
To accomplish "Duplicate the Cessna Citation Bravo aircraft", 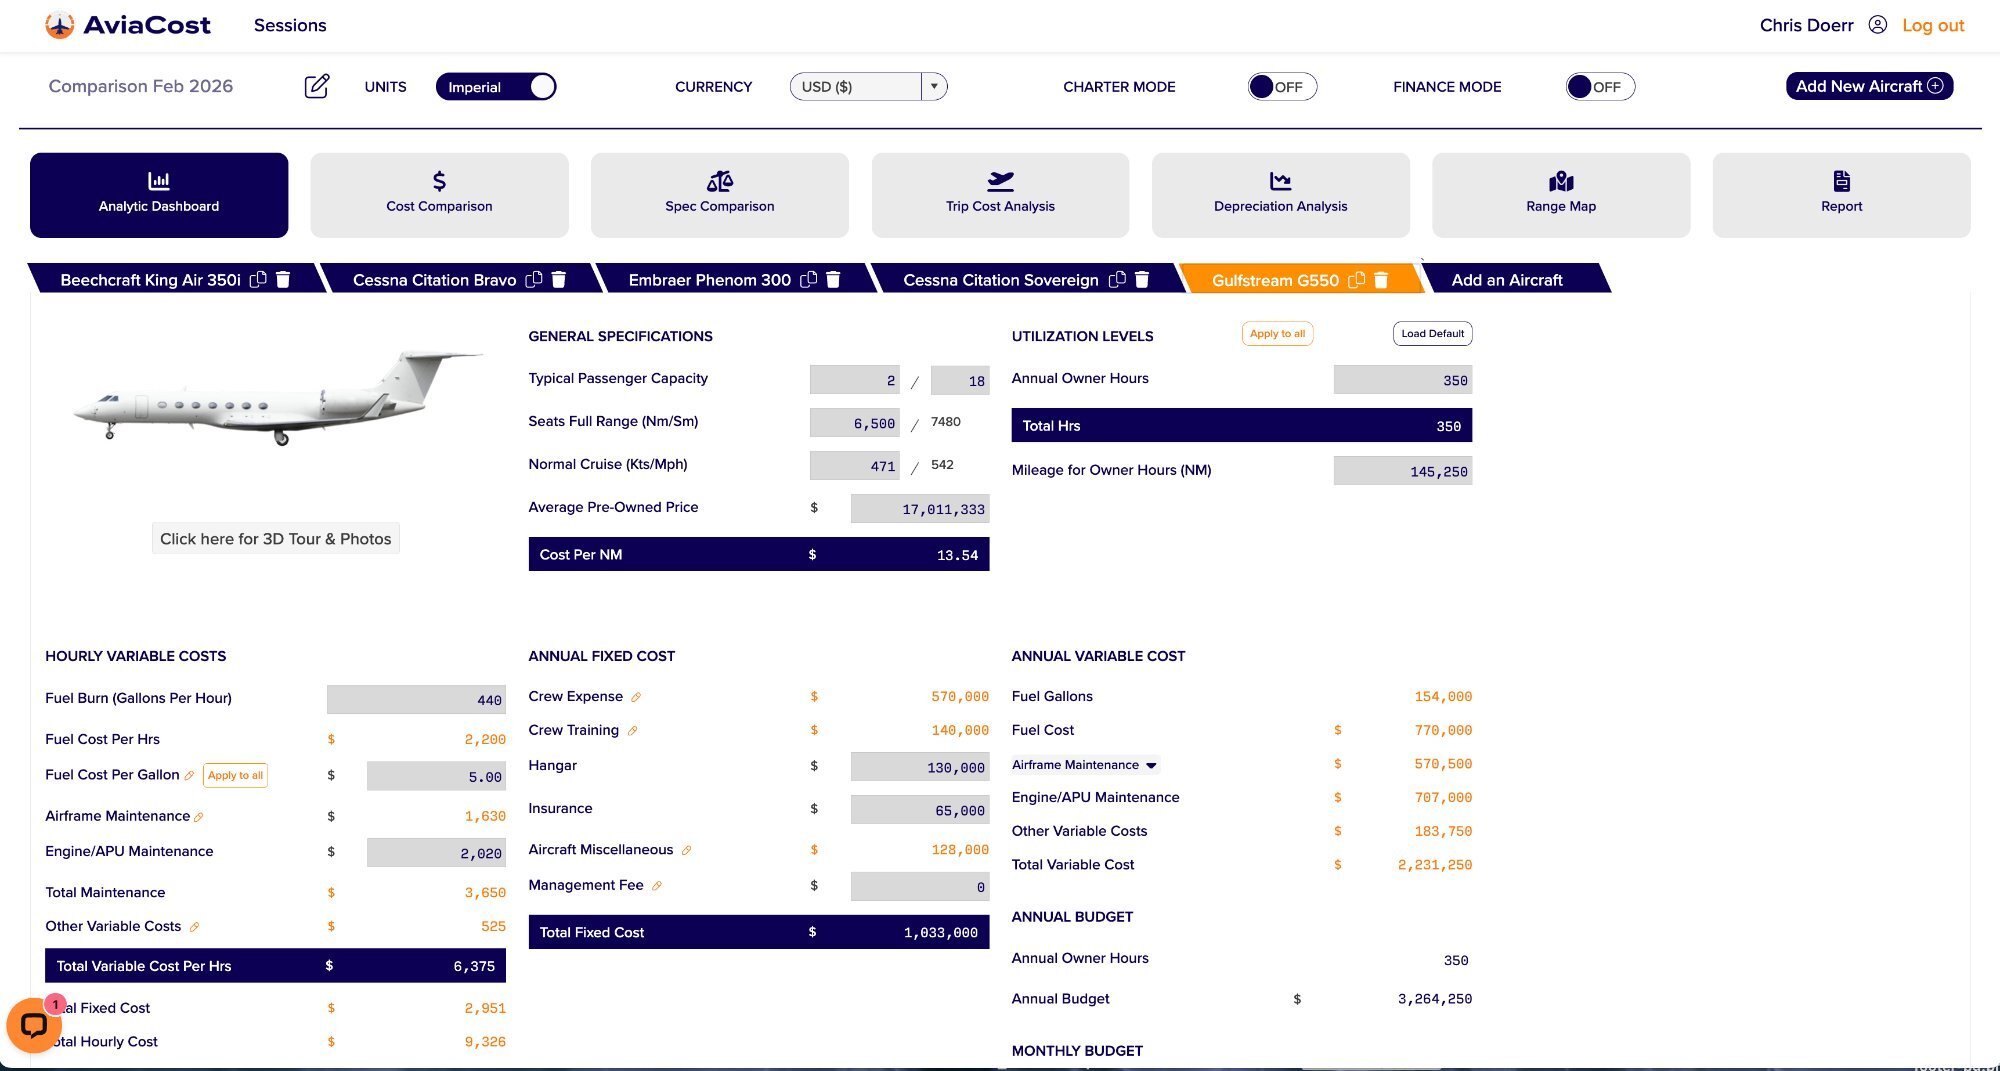I will tap(534, 280).
